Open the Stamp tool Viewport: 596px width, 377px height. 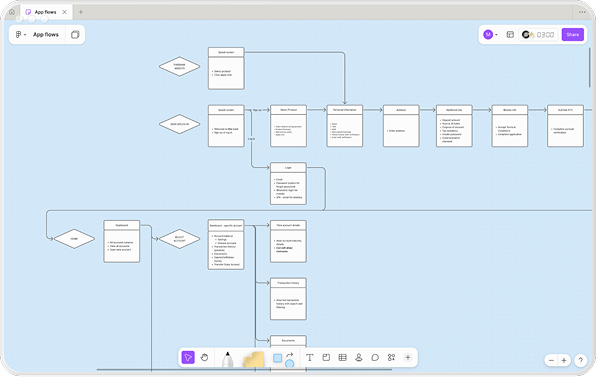pos(358,357)
